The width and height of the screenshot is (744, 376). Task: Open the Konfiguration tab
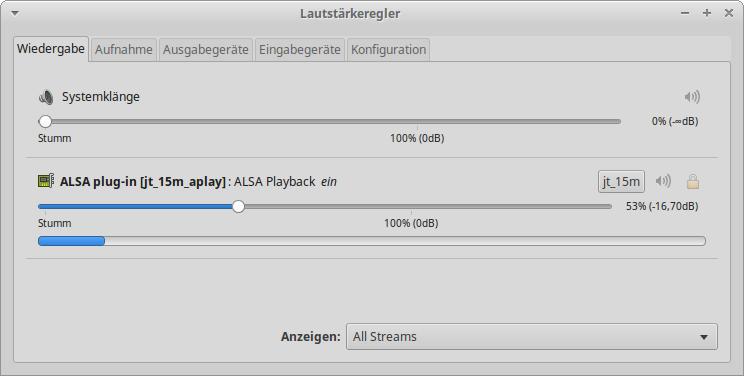coord(388,50)
